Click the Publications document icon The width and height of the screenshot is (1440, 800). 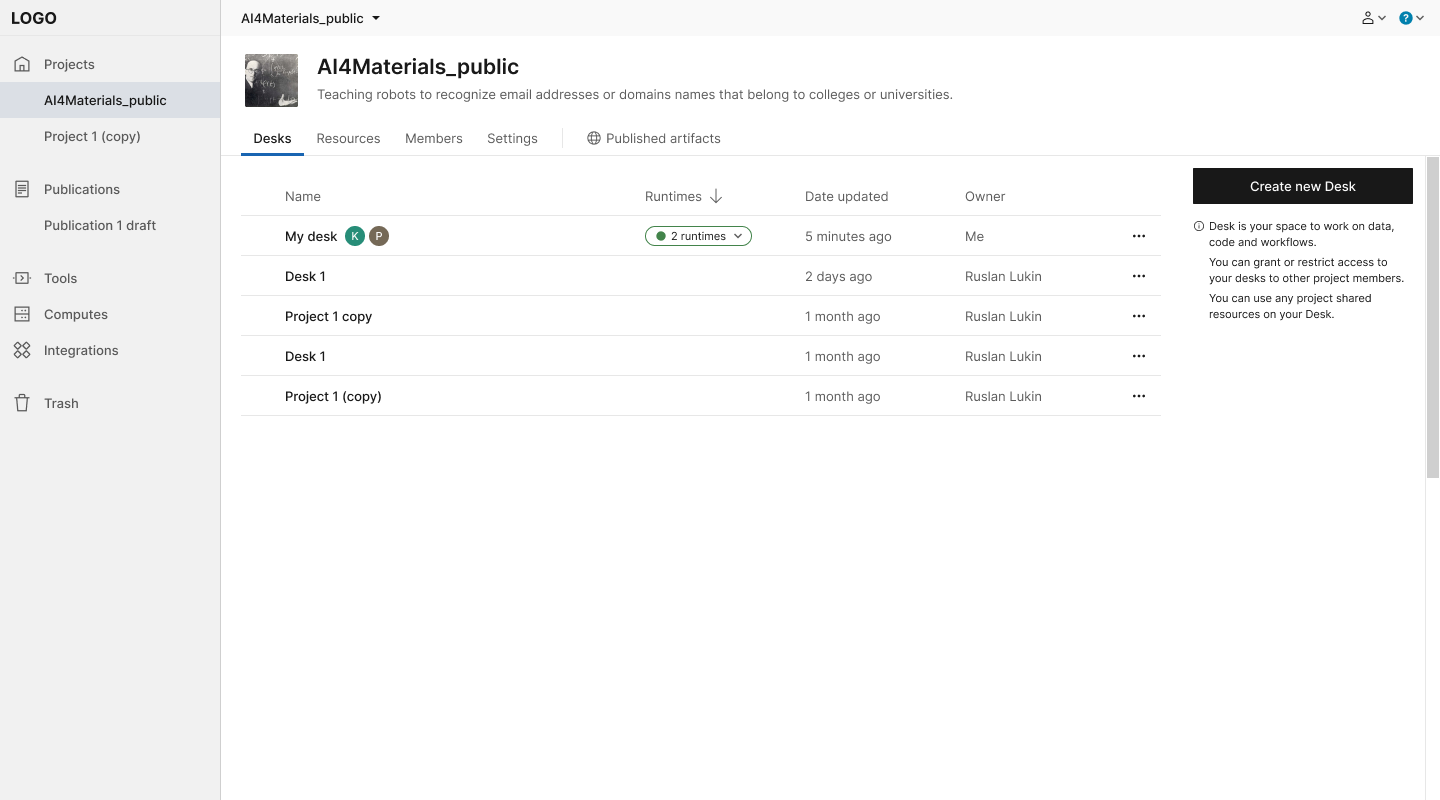point(22,189)
